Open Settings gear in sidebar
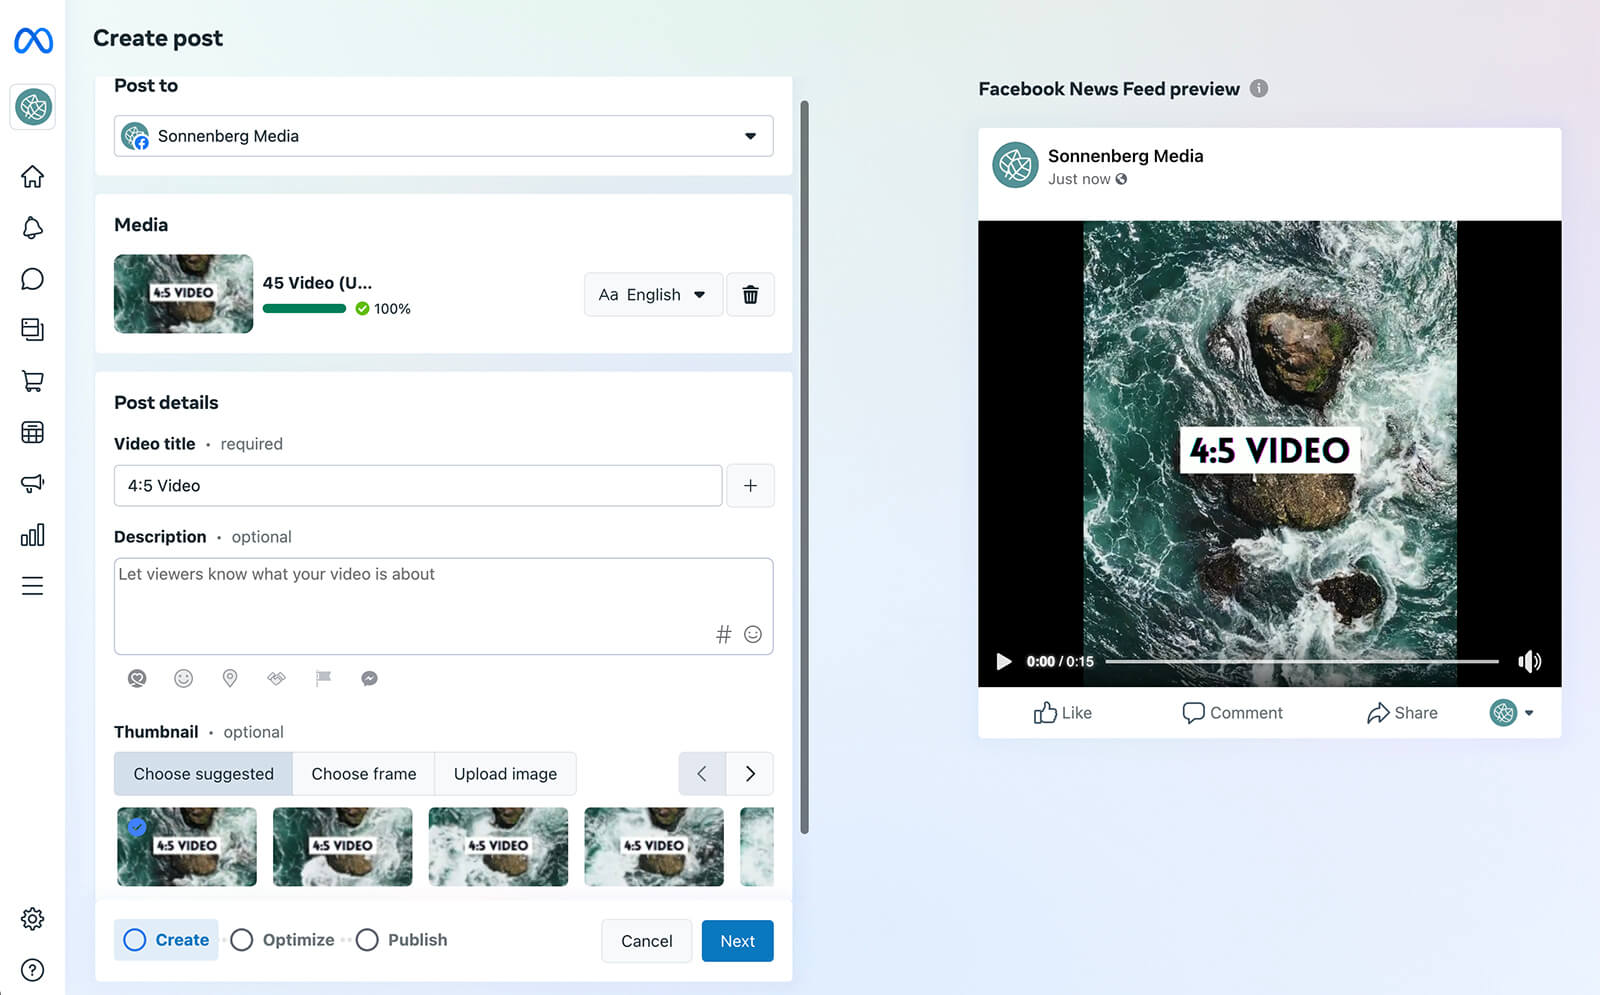Viewport: 1600px width, 995px height. click(33, 919)
